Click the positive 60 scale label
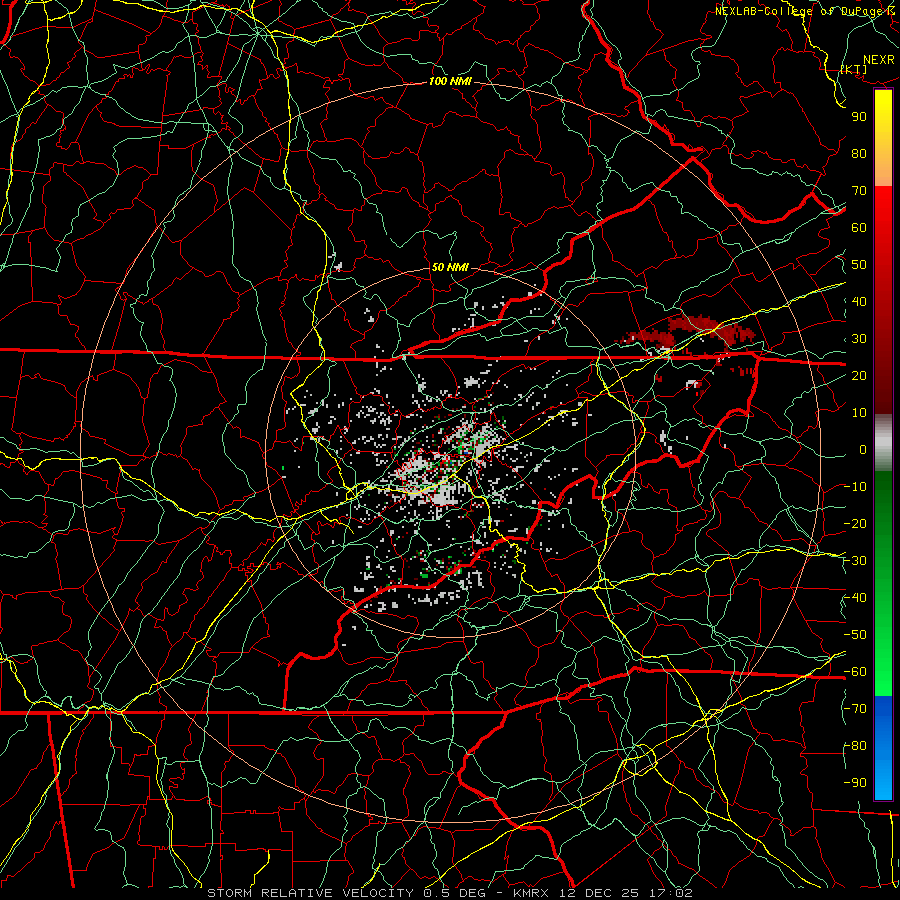Image resolution: width=900 pixels, height=900 pixels. tap(859, 227)
